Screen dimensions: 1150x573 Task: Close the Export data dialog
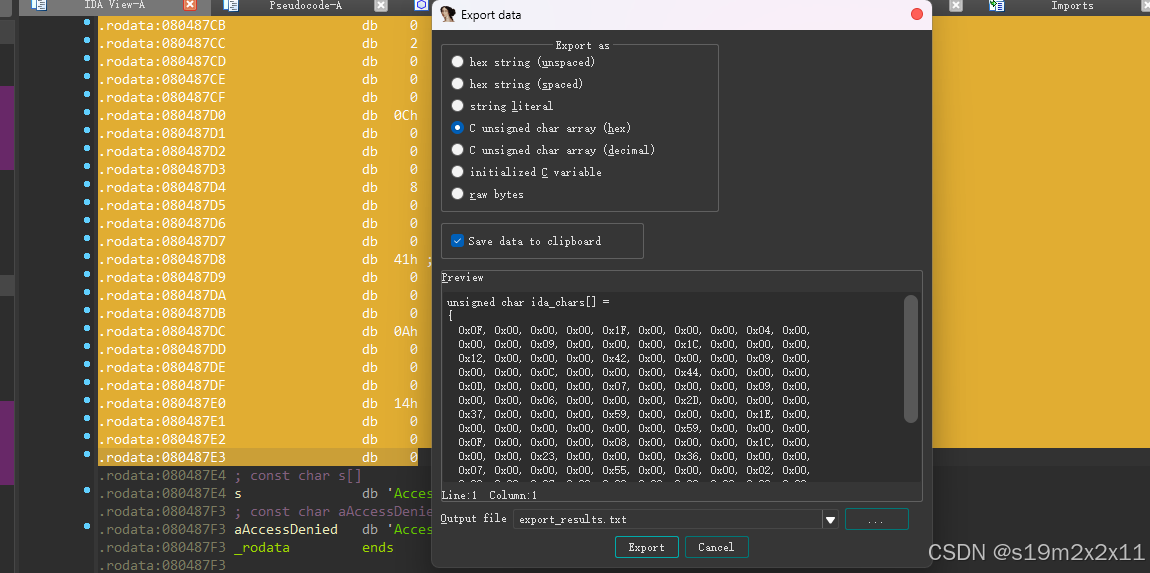pos(917,15)
